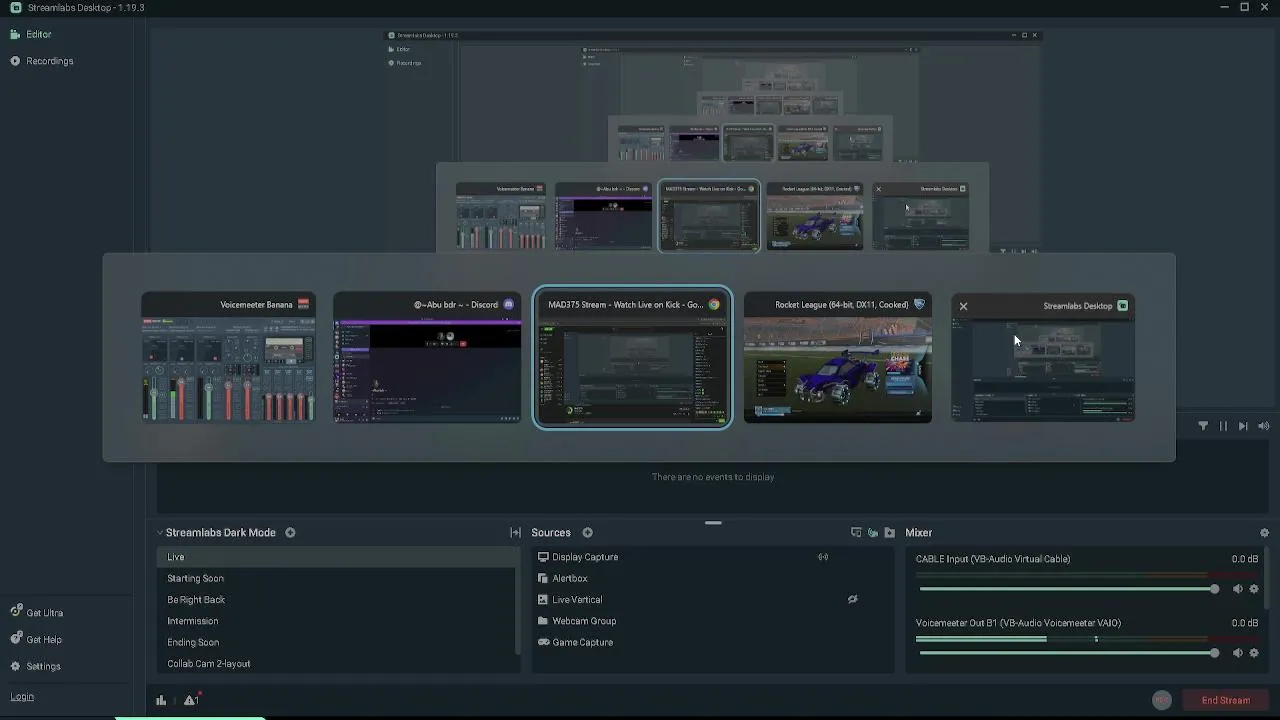
Task: Open settings gear for CABLE Input
Action: [1254, 589]
